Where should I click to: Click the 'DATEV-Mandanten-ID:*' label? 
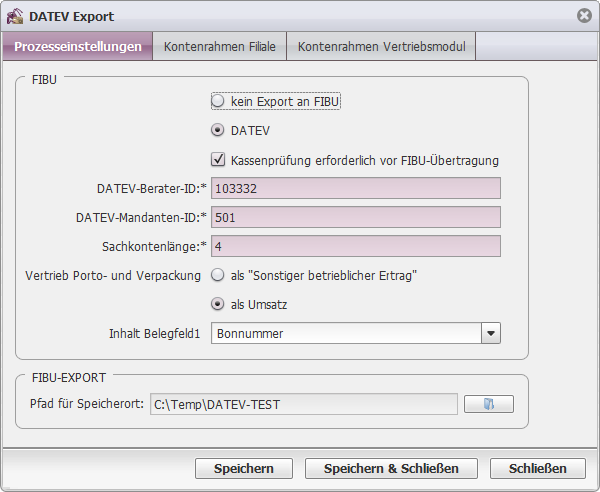point(141,218)
